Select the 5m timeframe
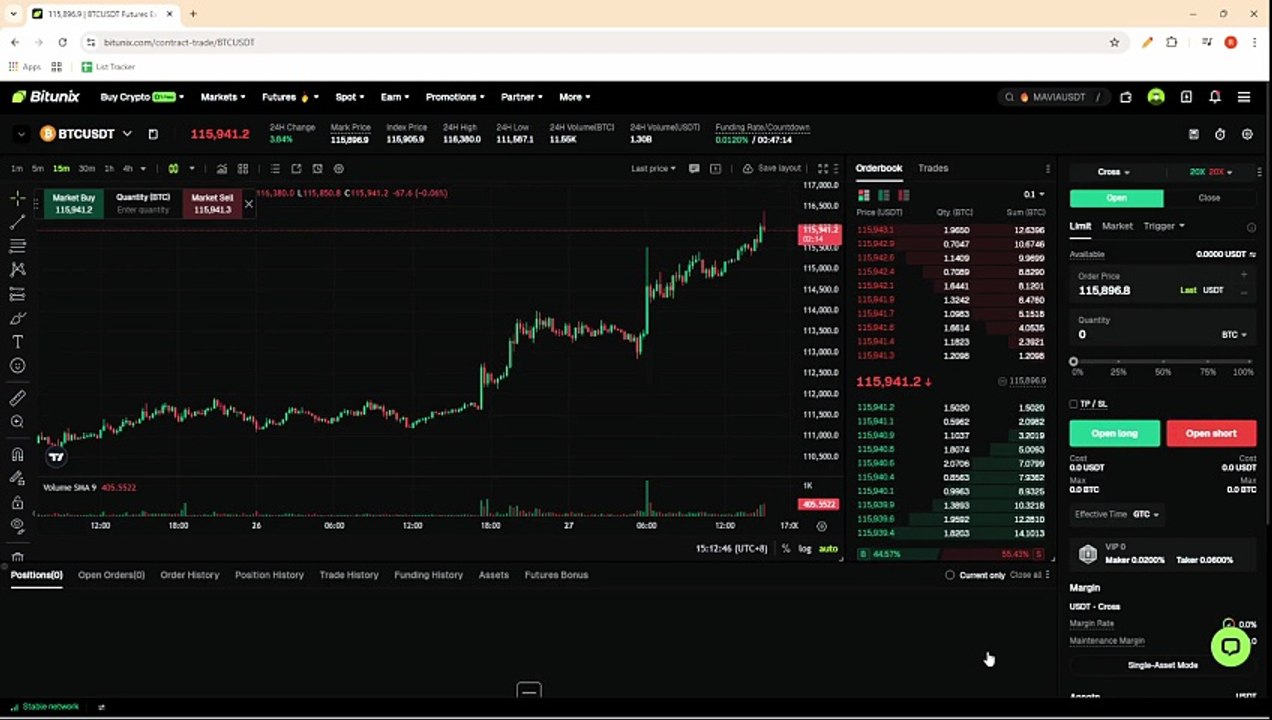The width and height of the screenshot is (1272, 720). [x=38, y=168]
